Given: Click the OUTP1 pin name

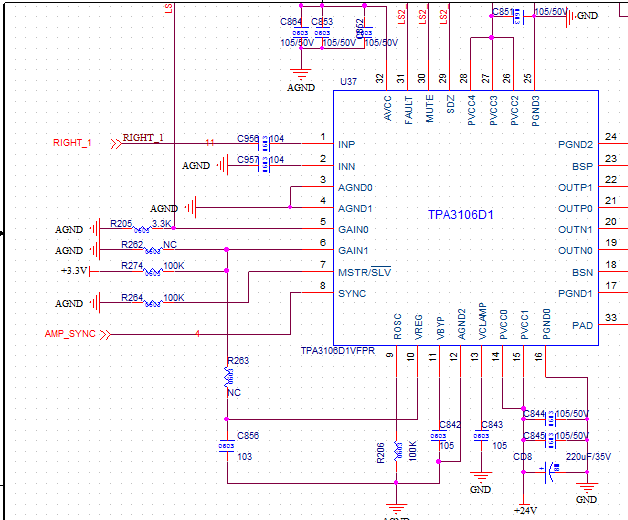Looking at the screenshot, I should [x=575, y=187].
